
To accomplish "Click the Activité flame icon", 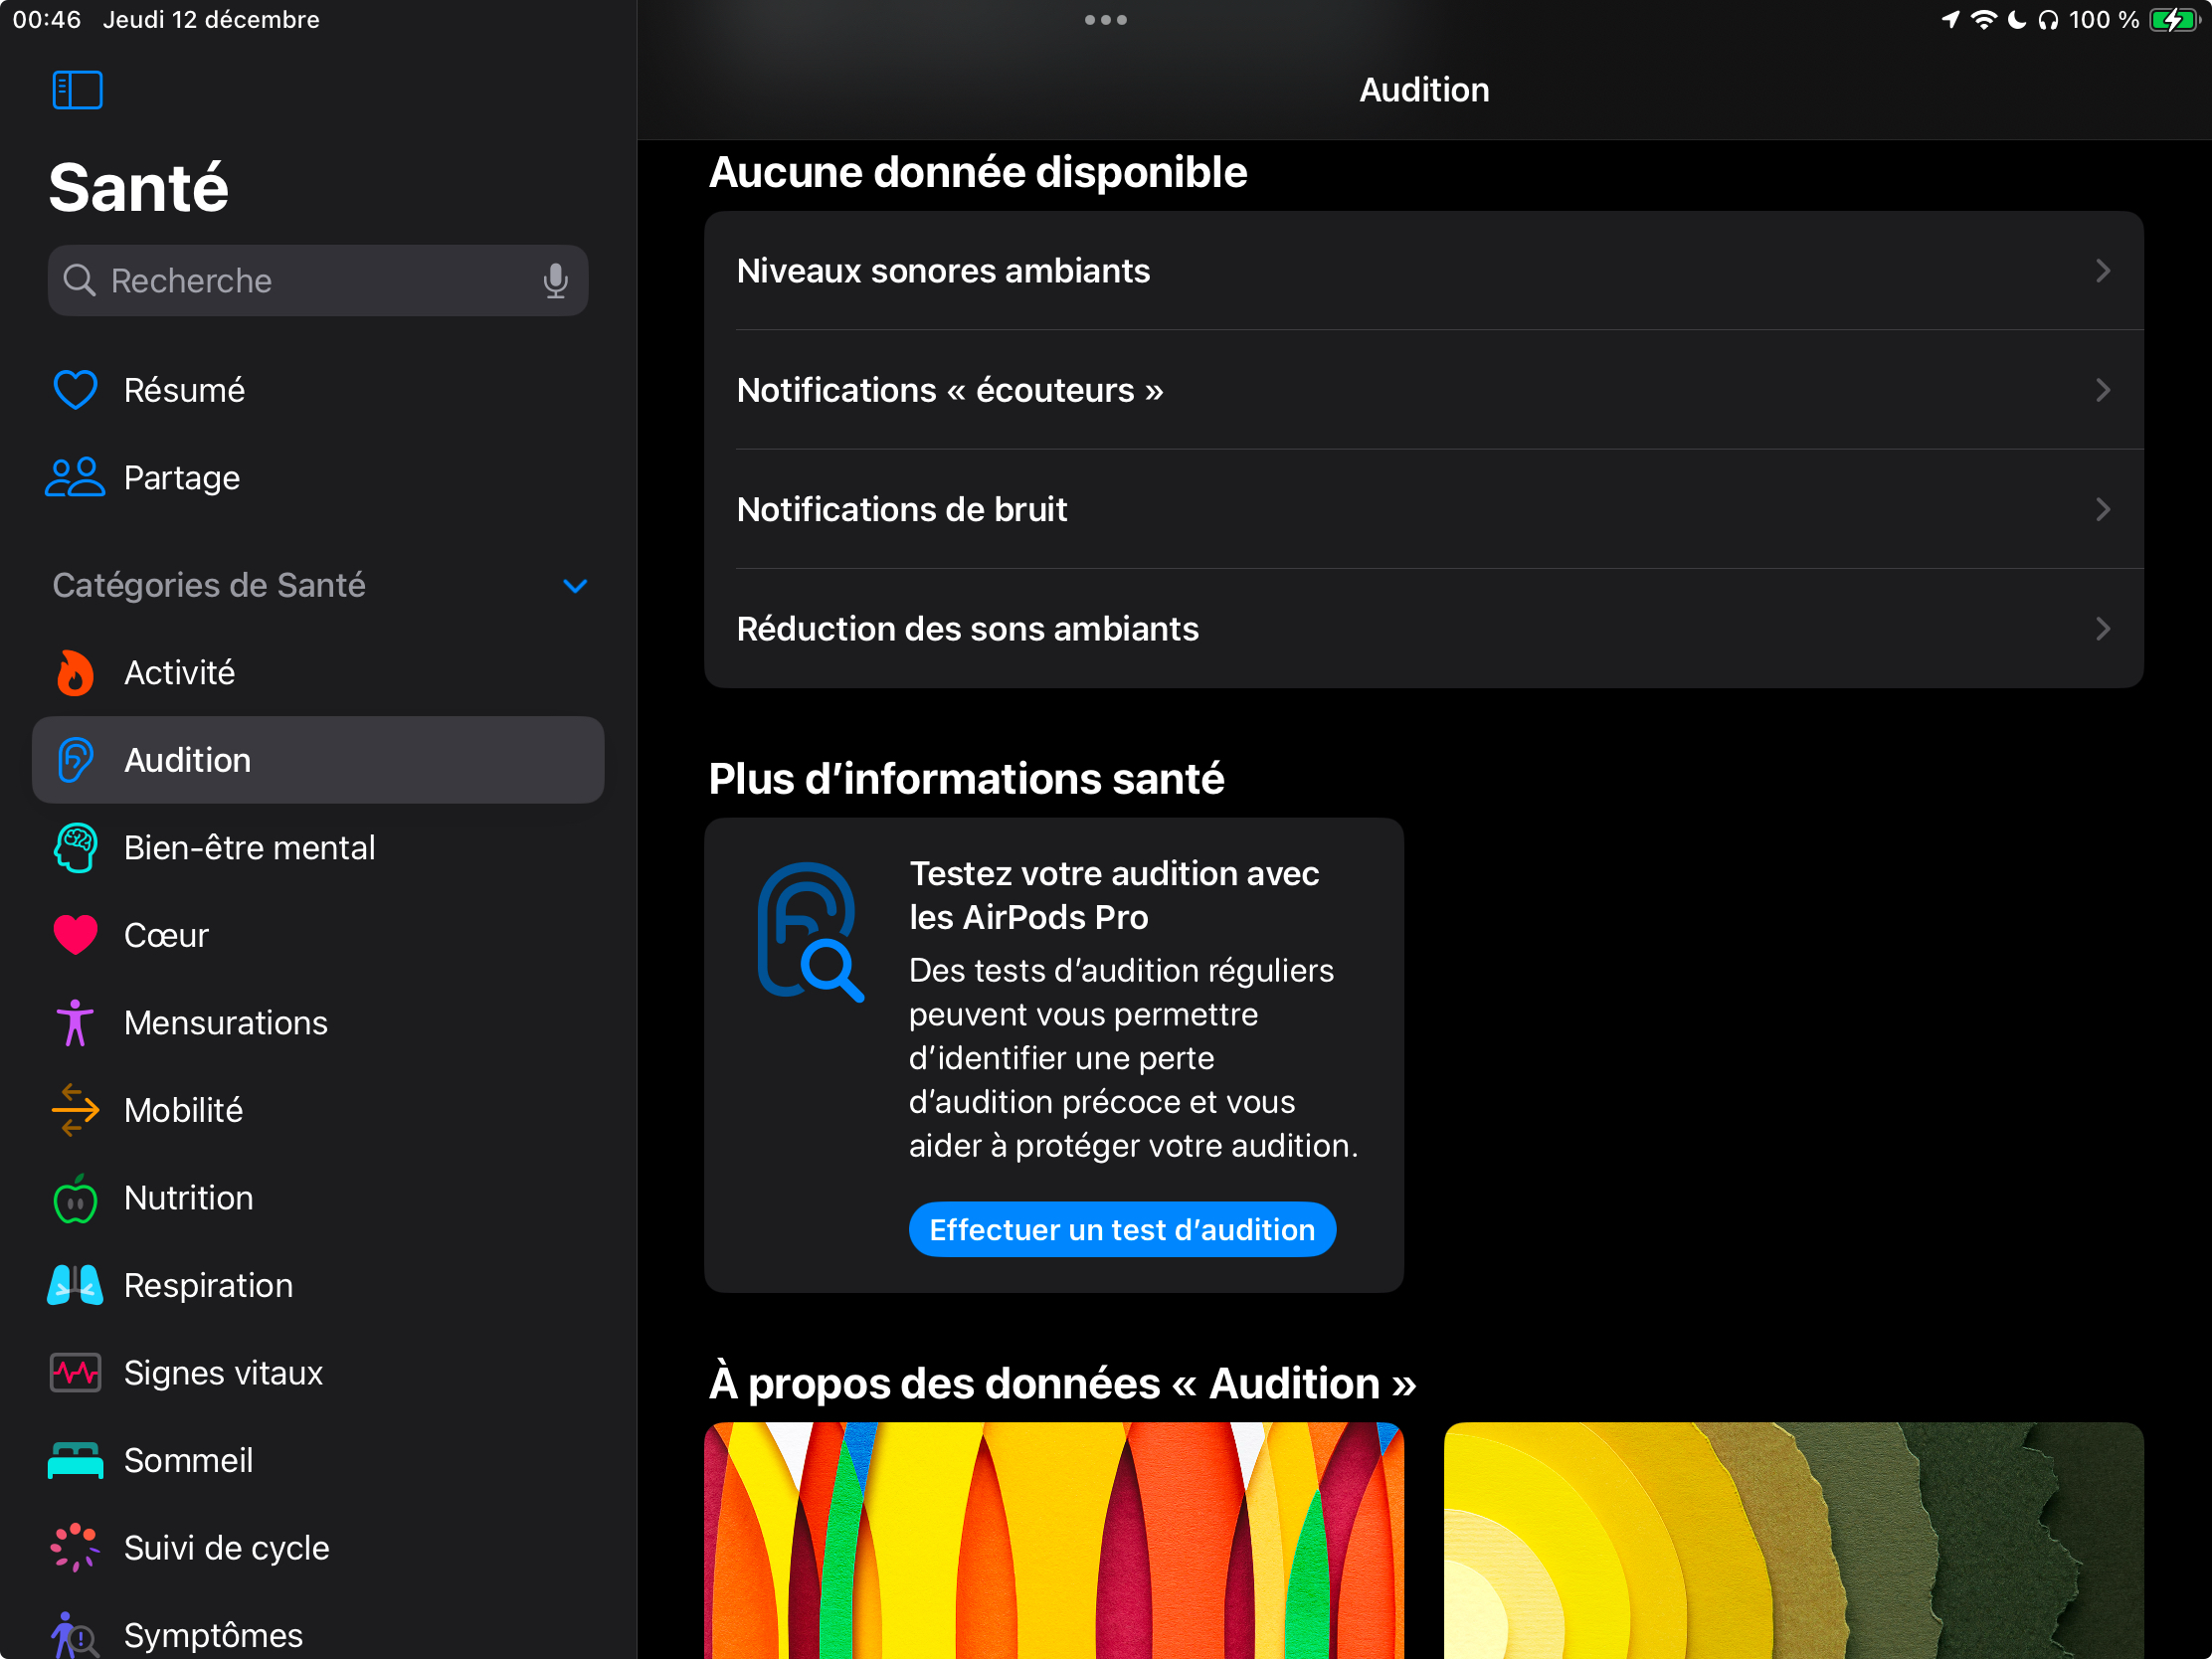I will [x=75, y=673].
